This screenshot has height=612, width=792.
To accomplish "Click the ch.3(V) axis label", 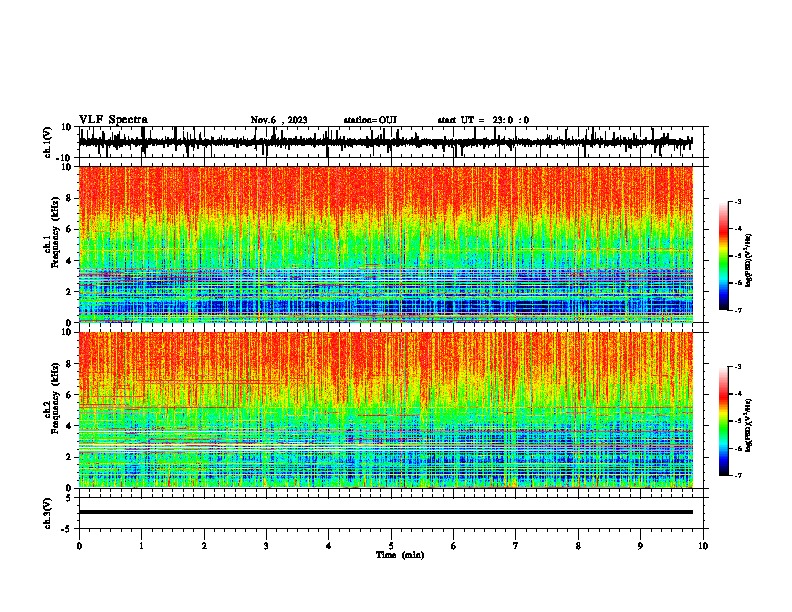I will [48, 513].
